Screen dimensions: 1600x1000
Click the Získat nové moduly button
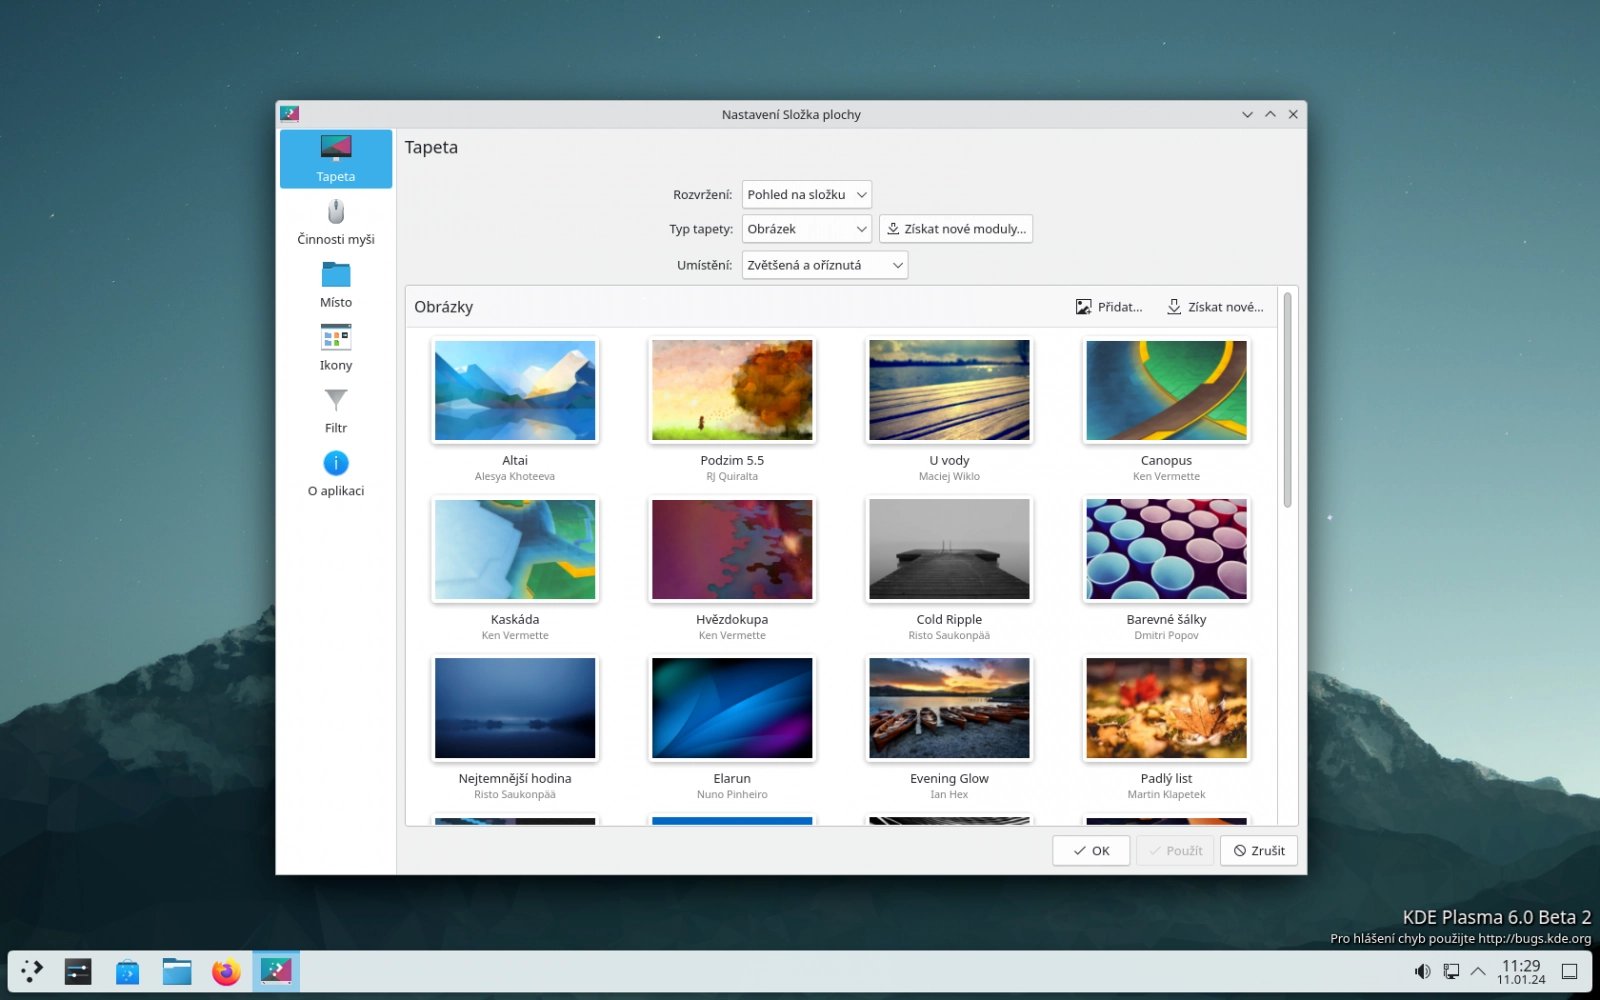click(955, 229)
